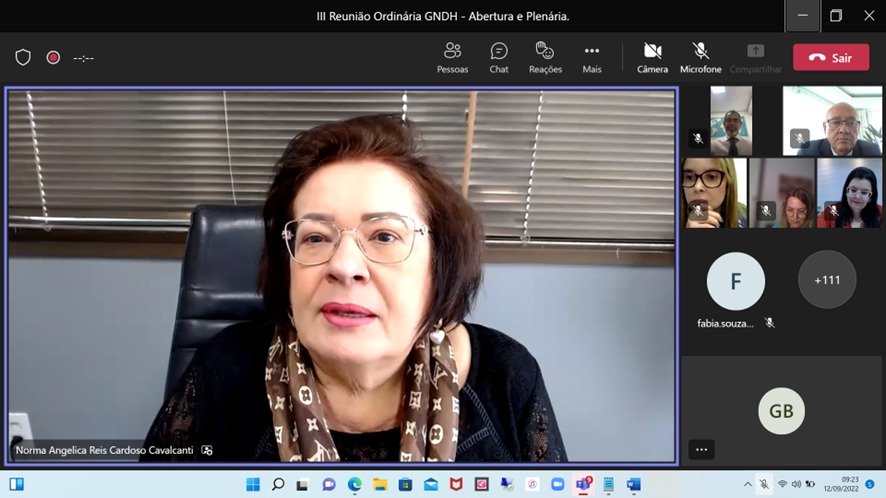Click the Teams icon in the taskbar
886x498 pixels.
pos(582,484)
